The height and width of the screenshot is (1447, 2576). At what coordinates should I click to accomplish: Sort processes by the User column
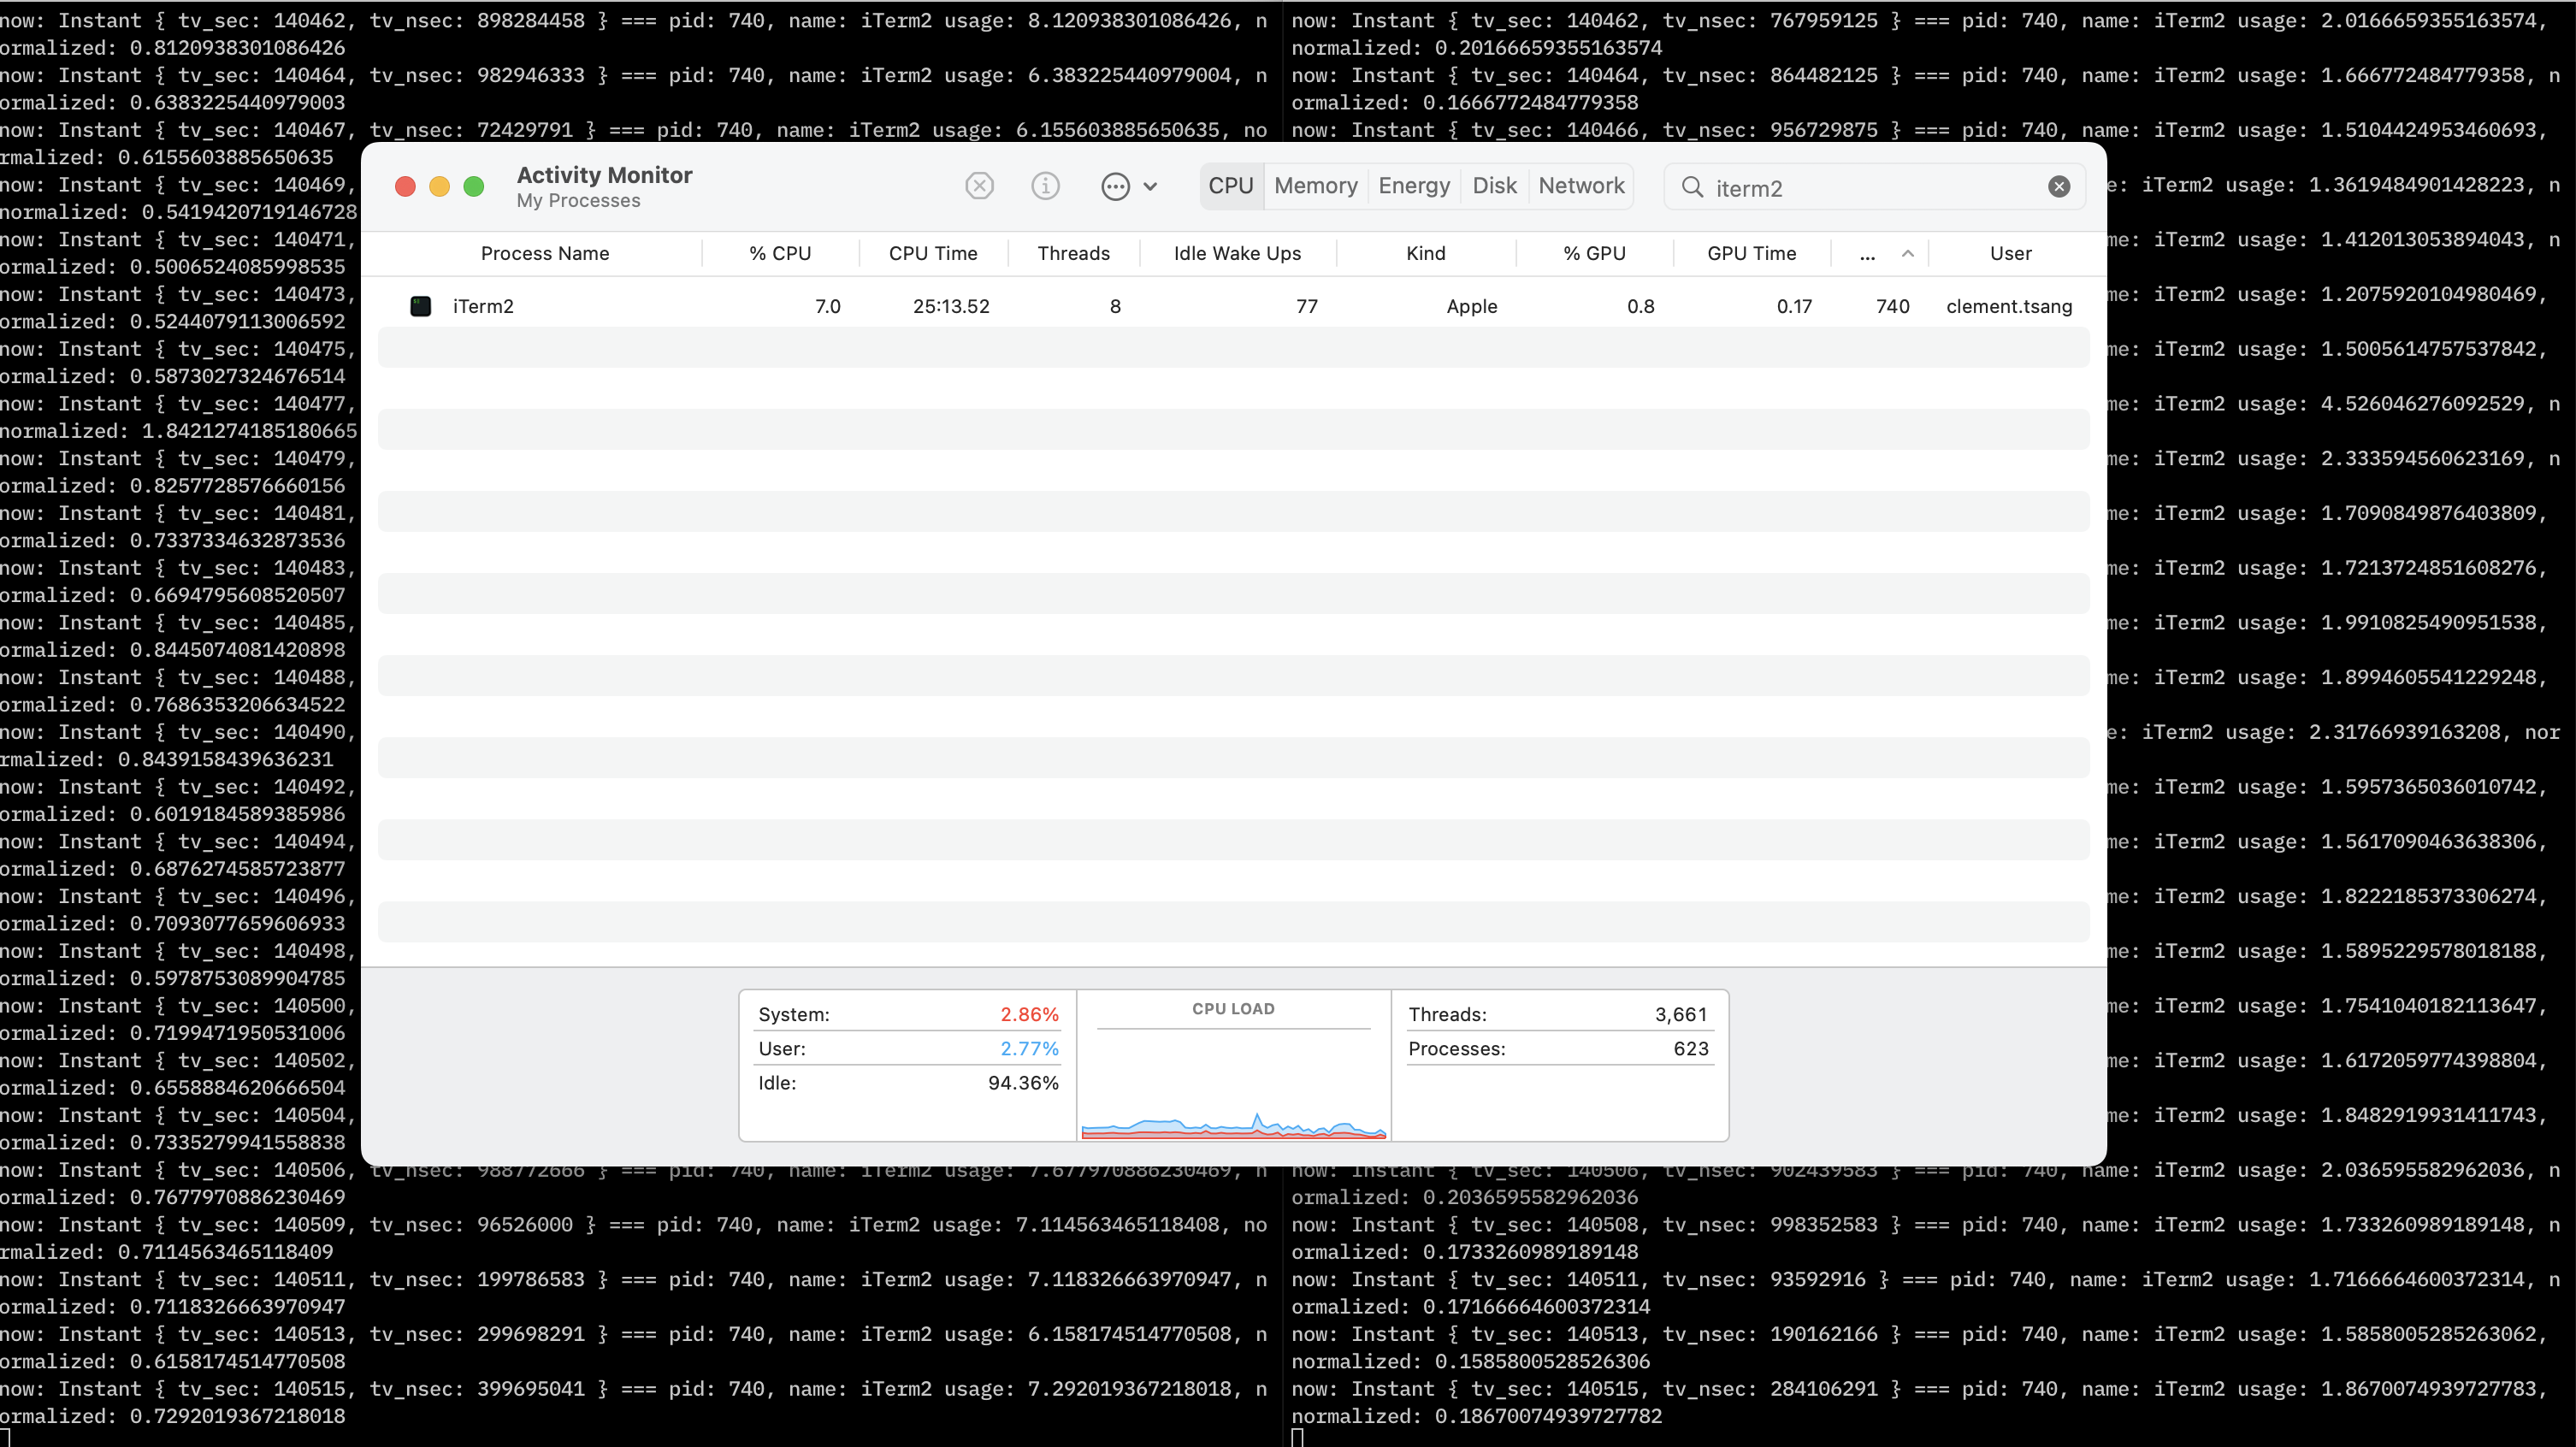(x=2010, y=253)
